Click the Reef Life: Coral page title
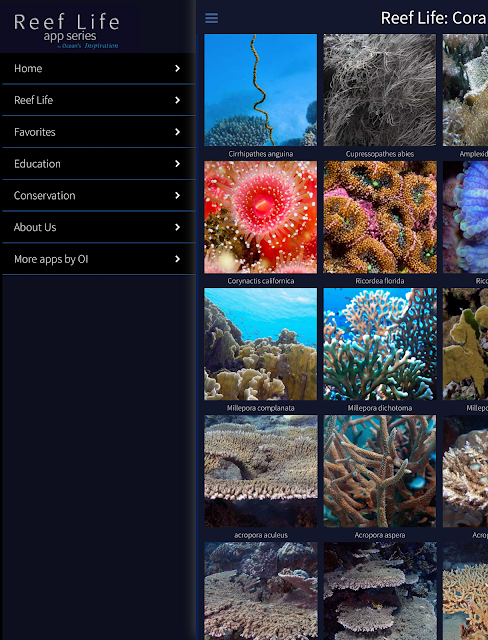 point(434,18)
